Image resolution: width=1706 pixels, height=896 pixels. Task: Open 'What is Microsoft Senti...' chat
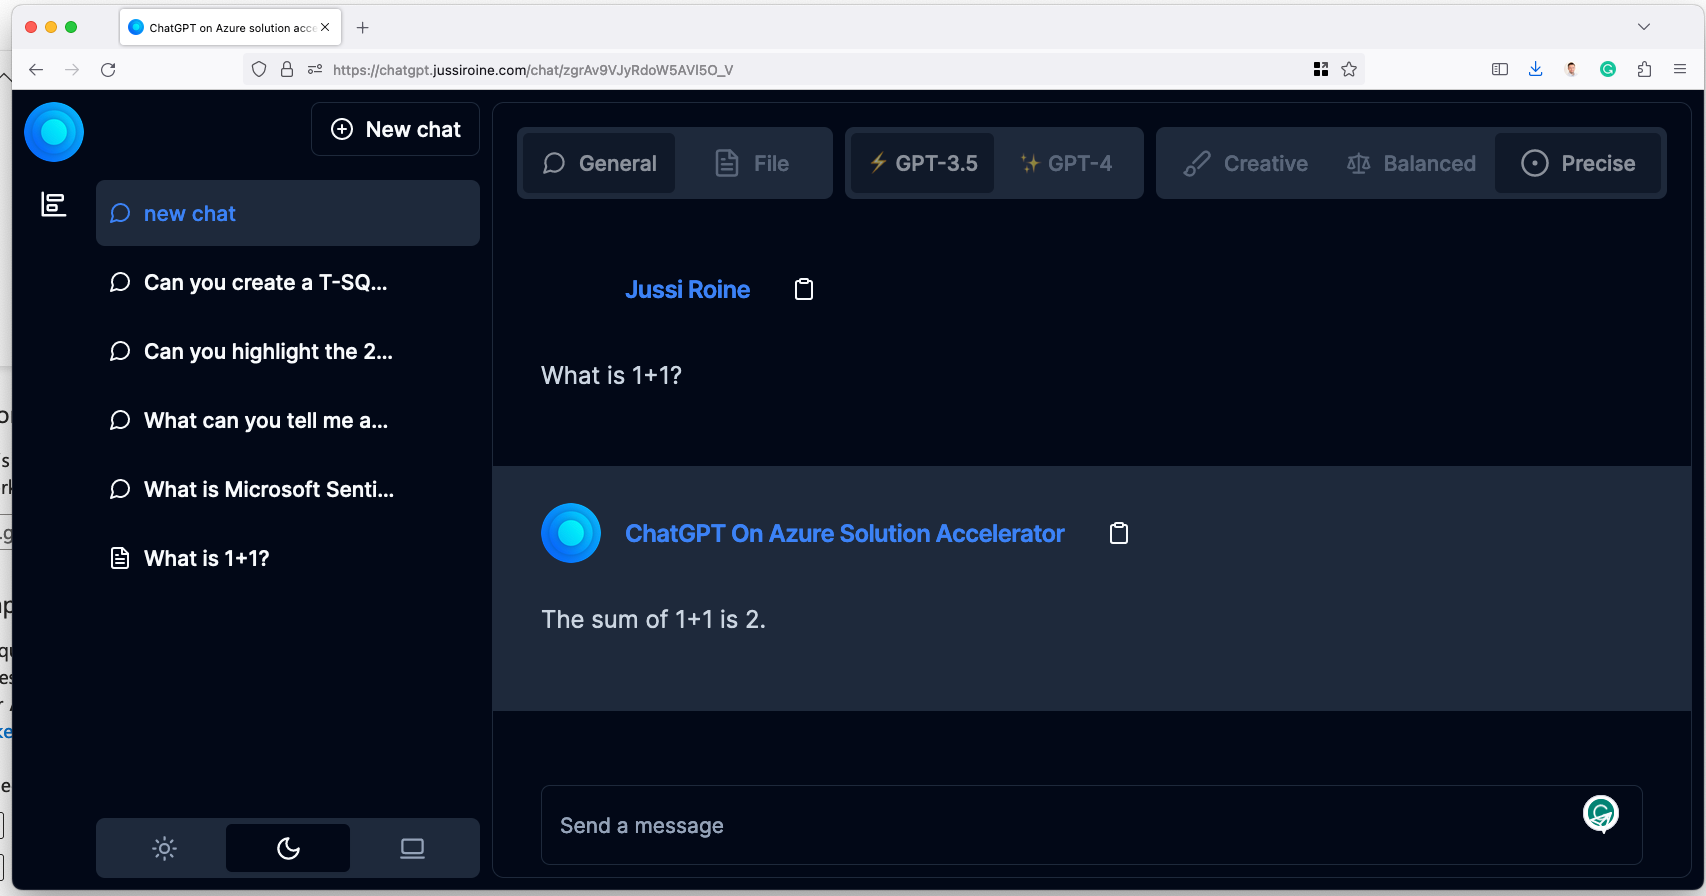coord(288,489)
